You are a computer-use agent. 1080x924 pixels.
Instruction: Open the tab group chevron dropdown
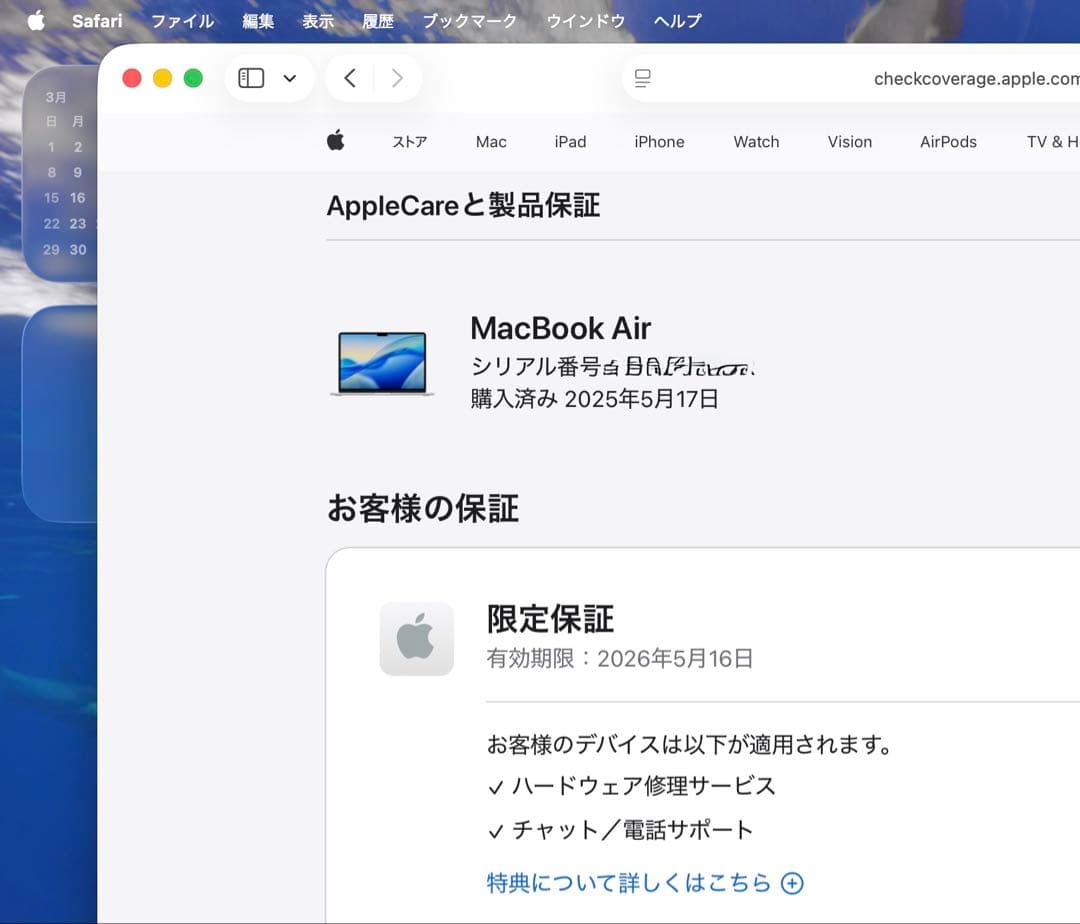pyautogui.click(x=290, y=77)
